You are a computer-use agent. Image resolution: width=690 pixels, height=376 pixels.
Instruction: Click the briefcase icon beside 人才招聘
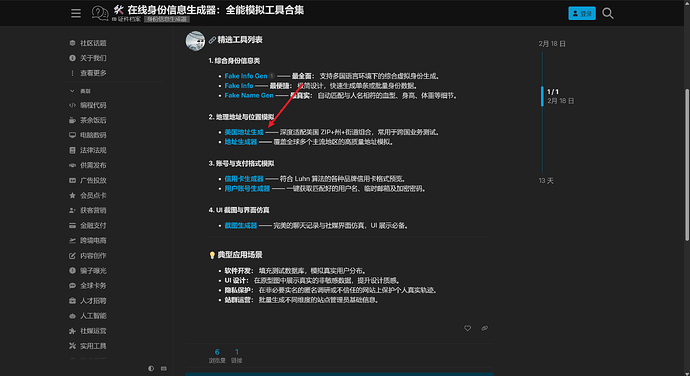point(72,301)
